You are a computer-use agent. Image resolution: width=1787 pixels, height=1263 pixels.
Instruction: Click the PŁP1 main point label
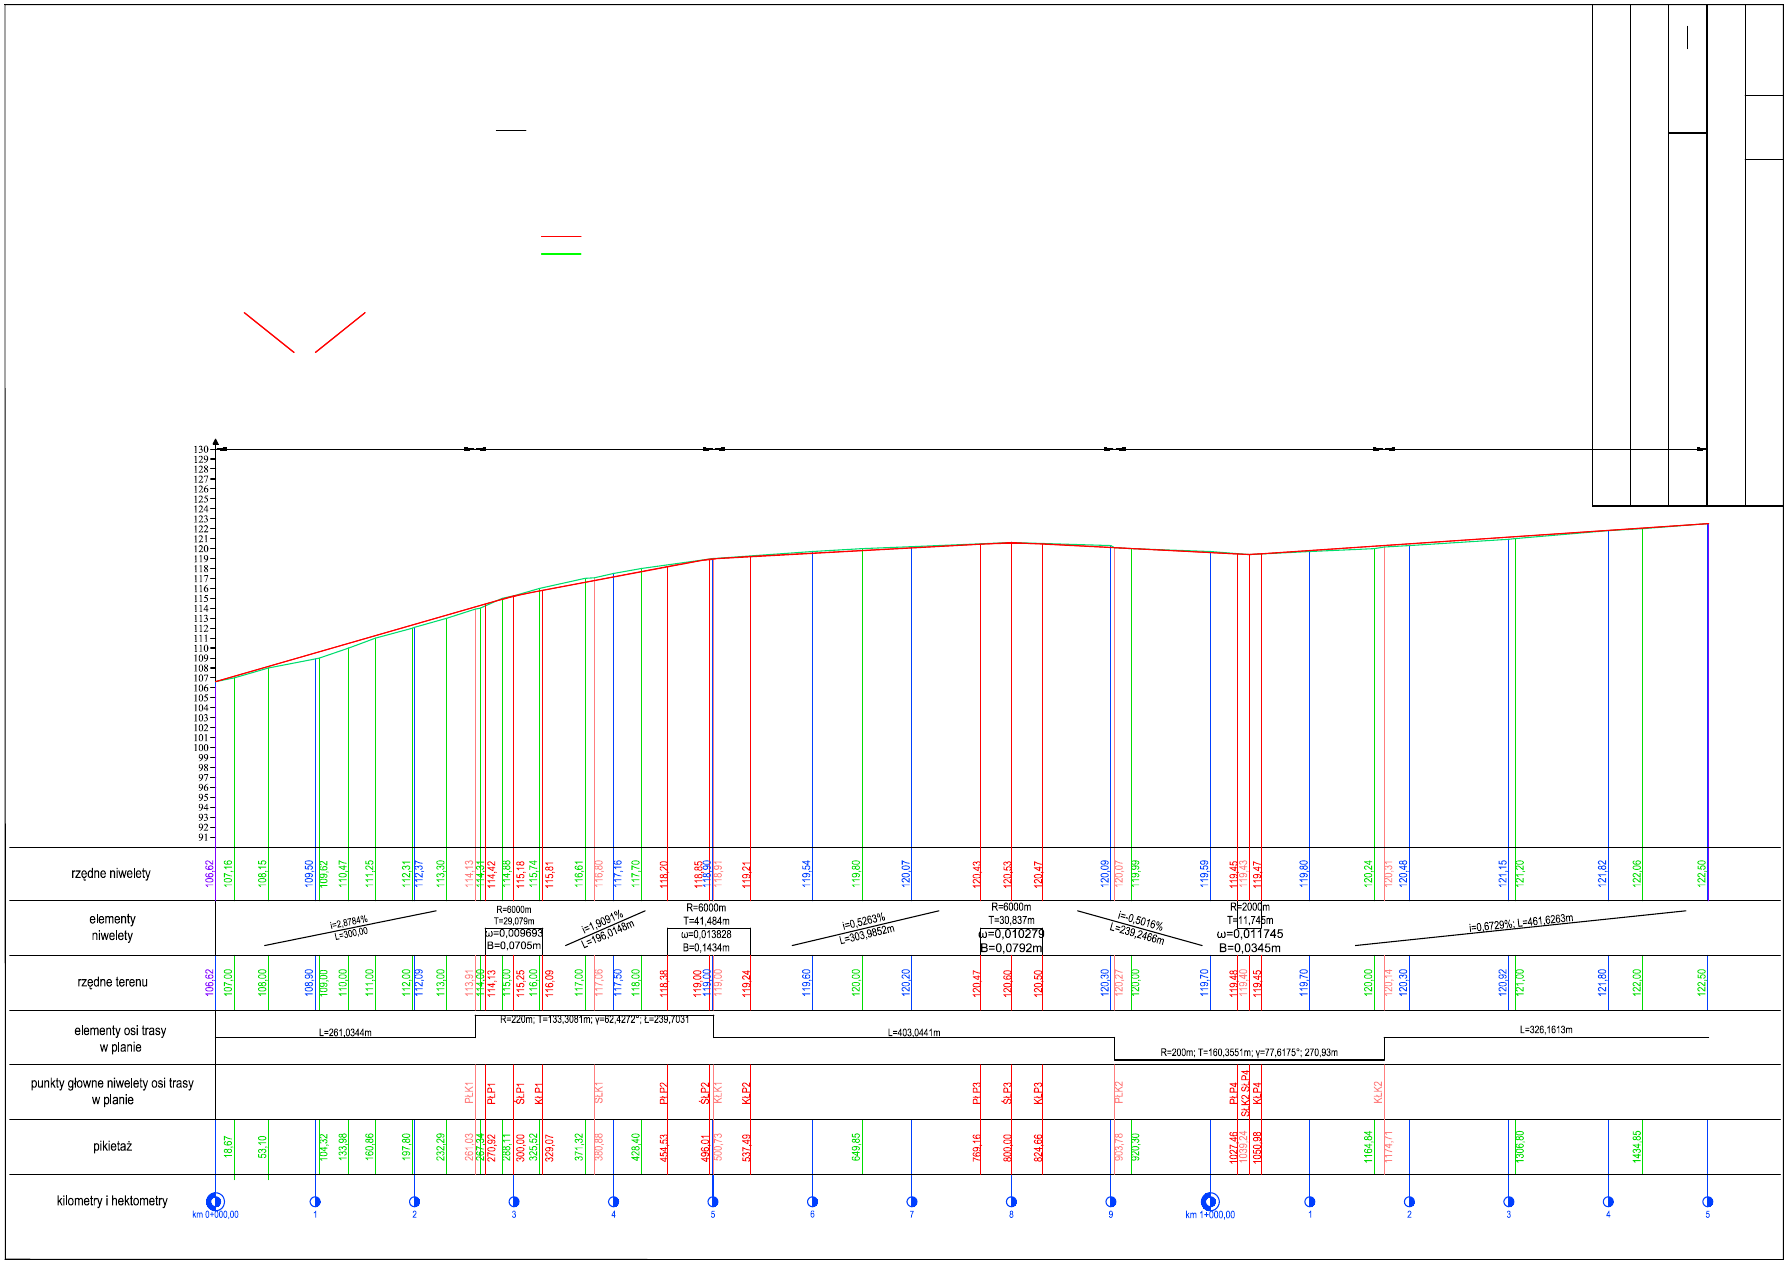[491, 1093]
